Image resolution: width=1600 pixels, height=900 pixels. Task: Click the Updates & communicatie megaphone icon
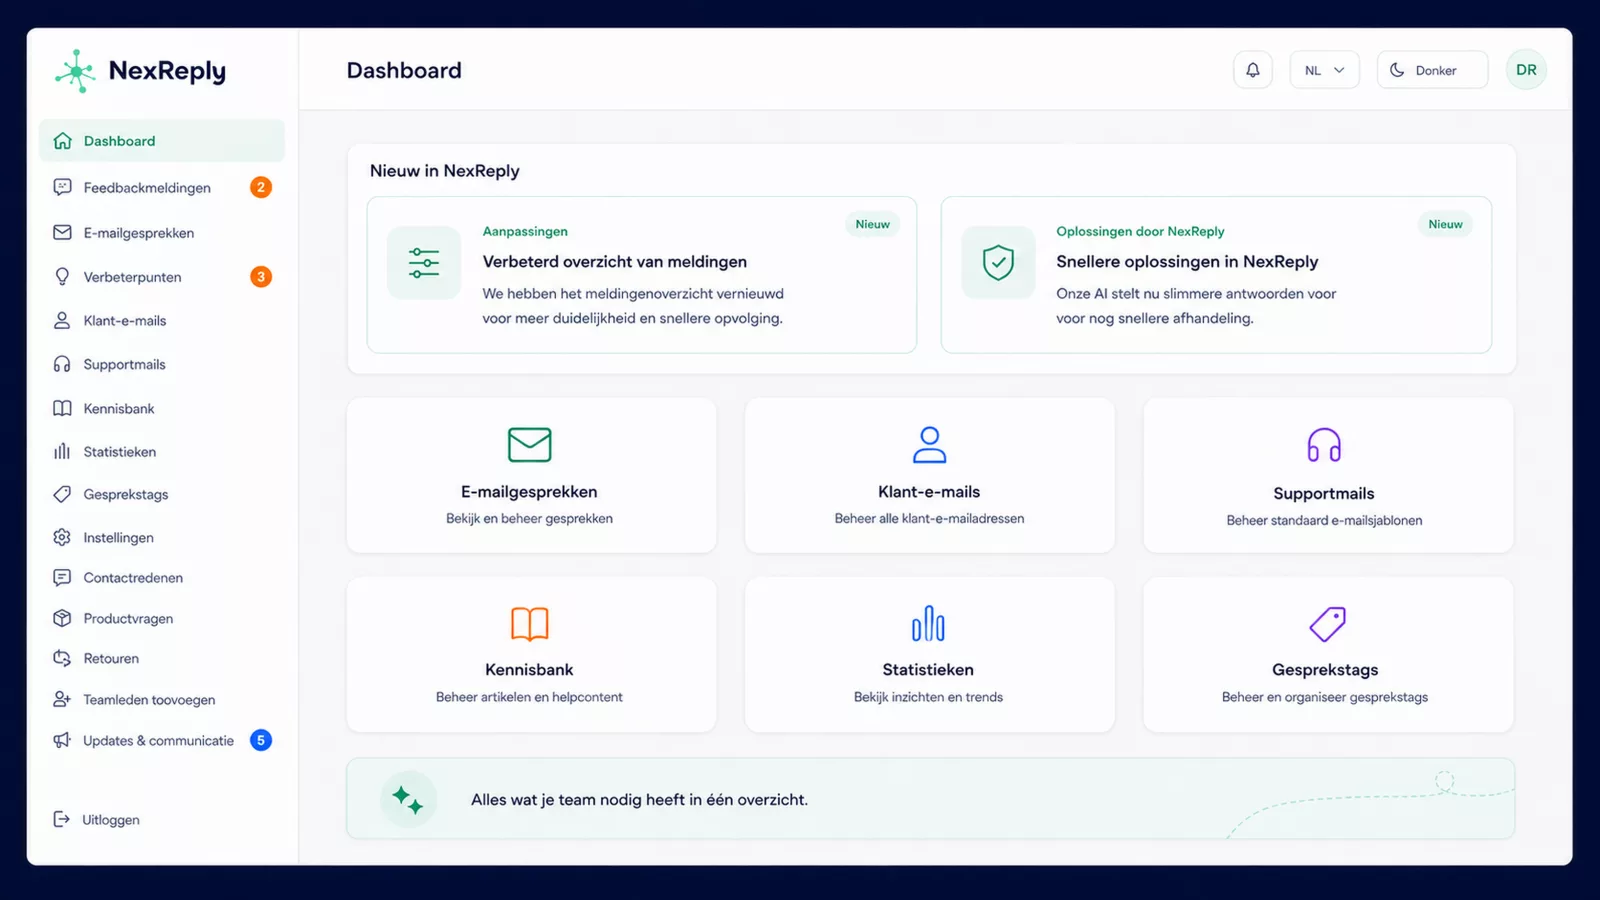(x=62, y=741)
